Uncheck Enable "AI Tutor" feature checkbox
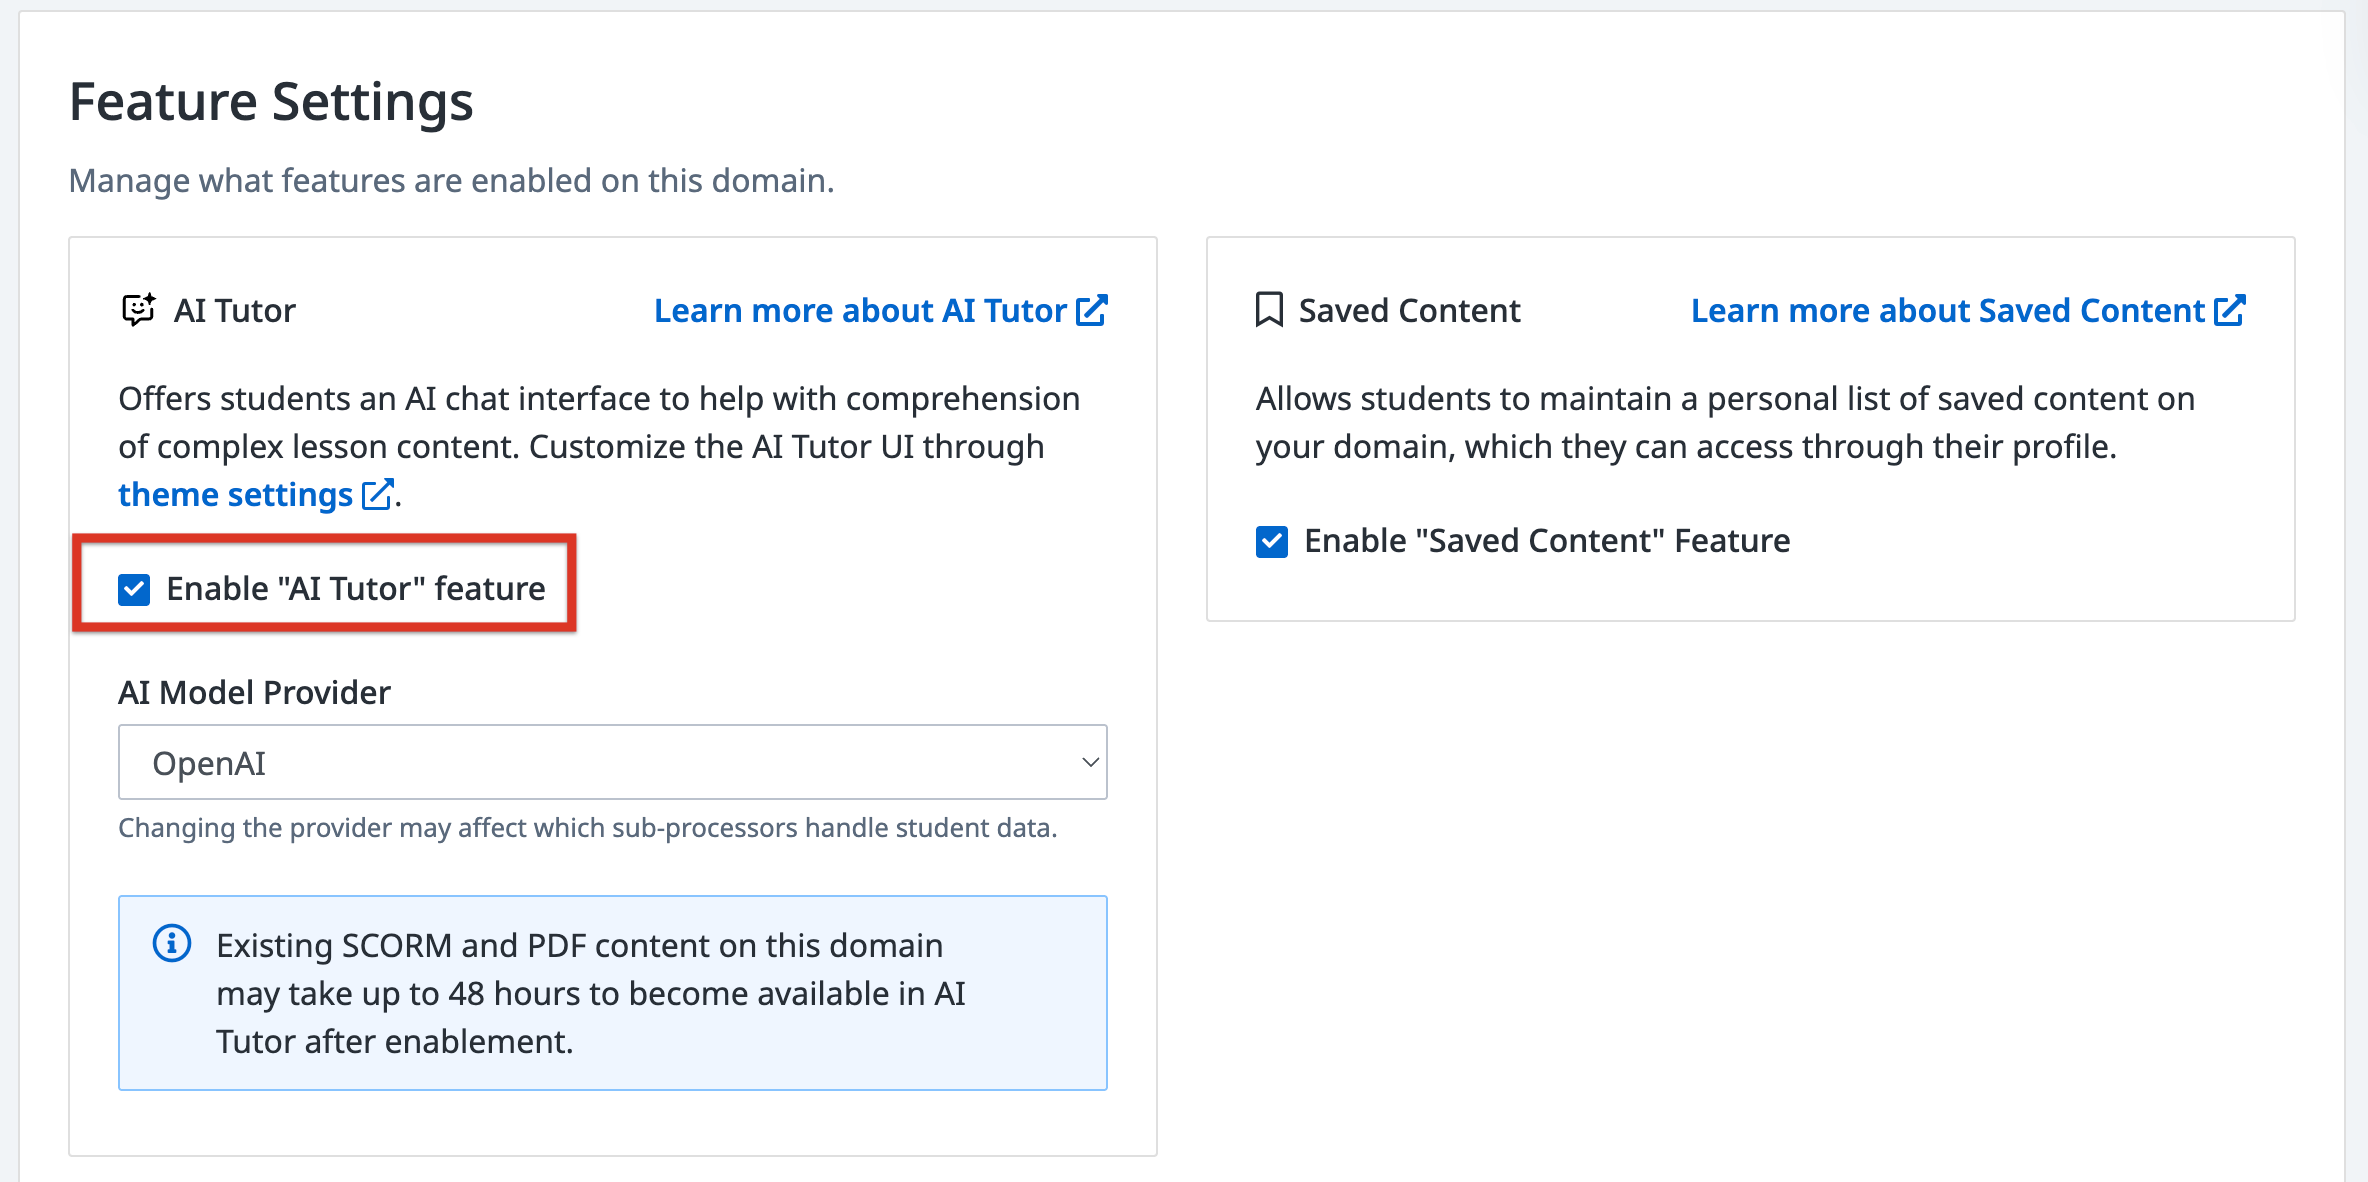This screenshot has width=2368, height=1182. pyautogui.click(x=134, y=589)
